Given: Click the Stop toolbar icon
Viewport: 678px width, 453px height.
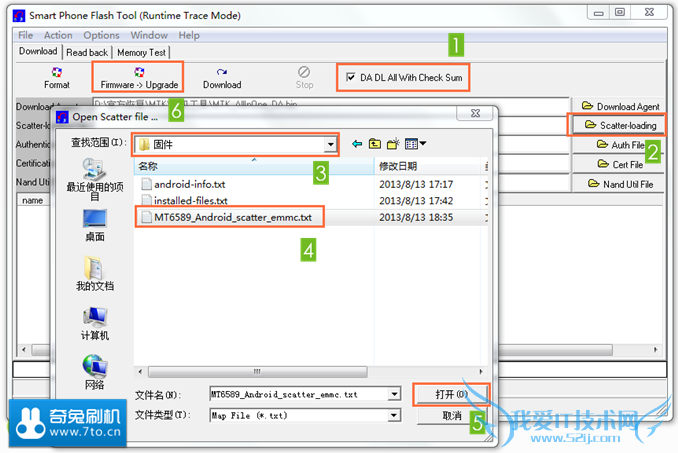Looking at the screenshot, I should [x=304, y=78].
